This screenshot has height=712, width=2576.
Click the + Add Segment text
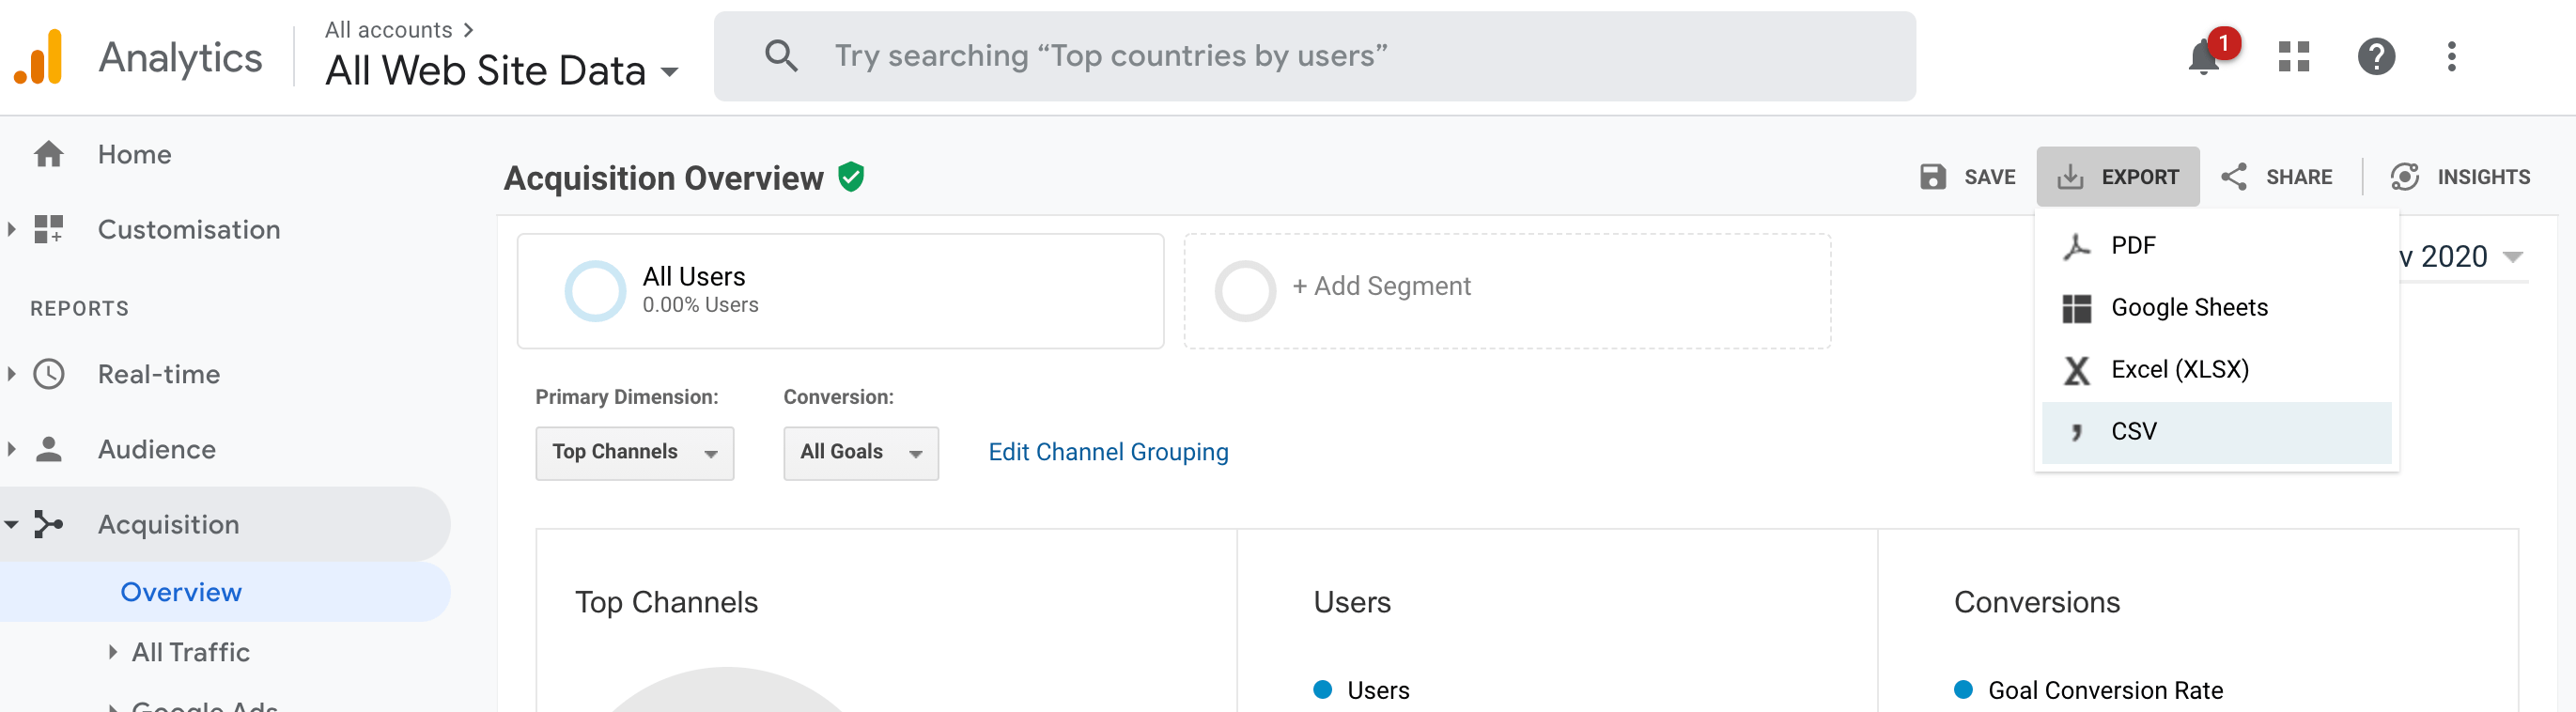(x=1381, y=286)
